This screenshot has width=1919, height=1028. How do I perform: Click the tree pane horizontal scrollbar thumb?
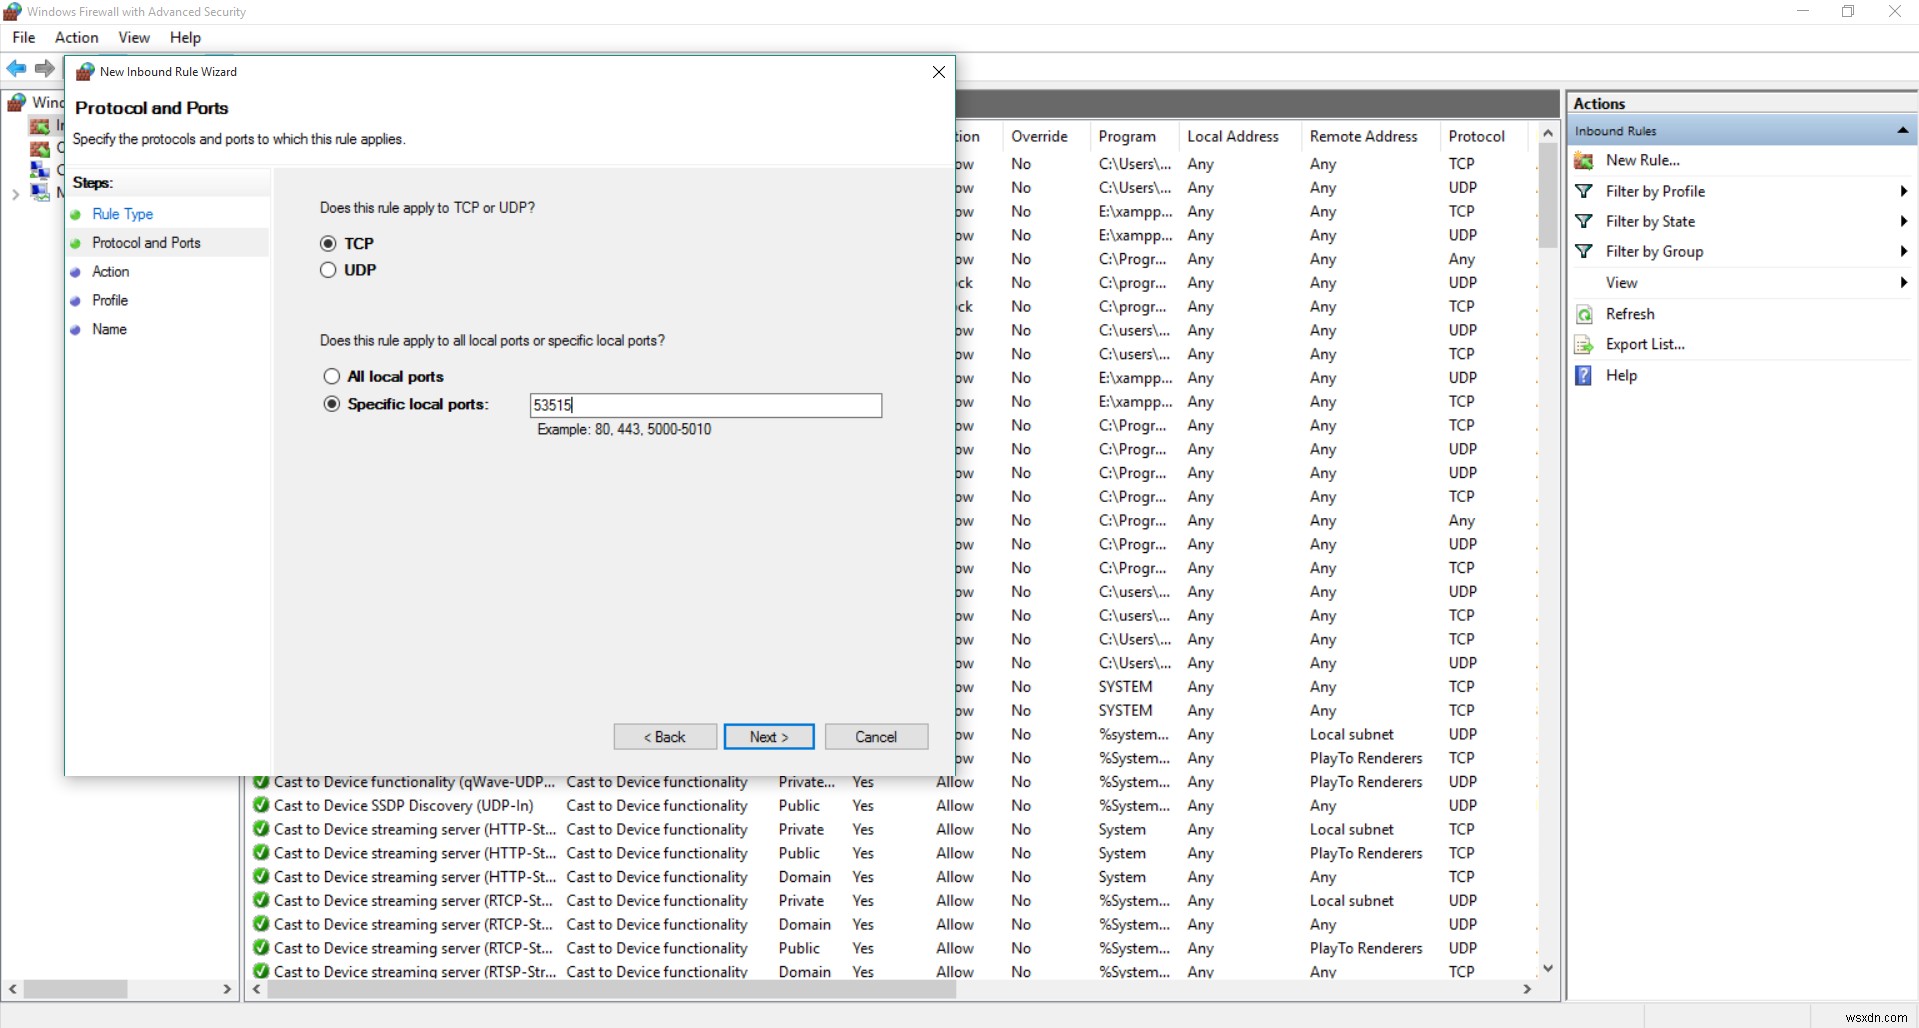76,989
